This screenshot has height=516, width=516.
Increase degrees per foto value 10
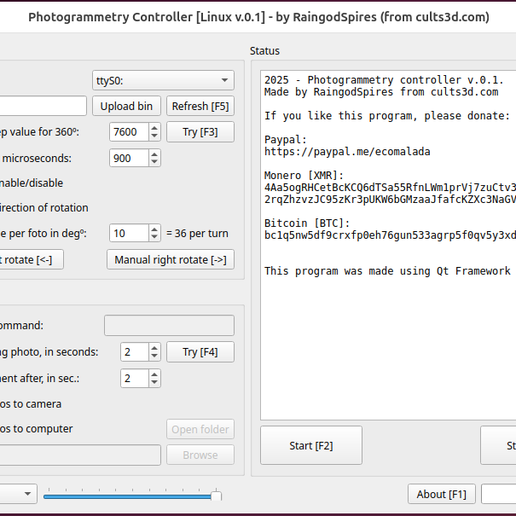click(x=154, y=229)
